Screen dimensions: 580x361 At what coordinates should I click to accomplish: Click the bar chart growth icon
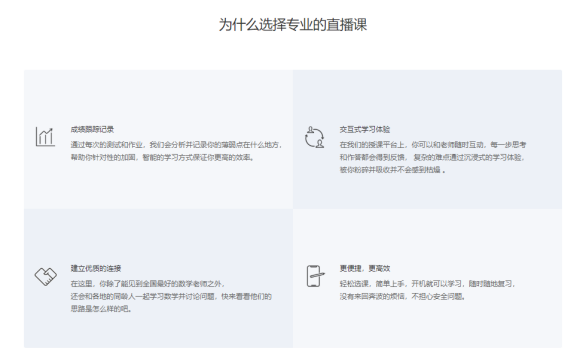[45, 137]
